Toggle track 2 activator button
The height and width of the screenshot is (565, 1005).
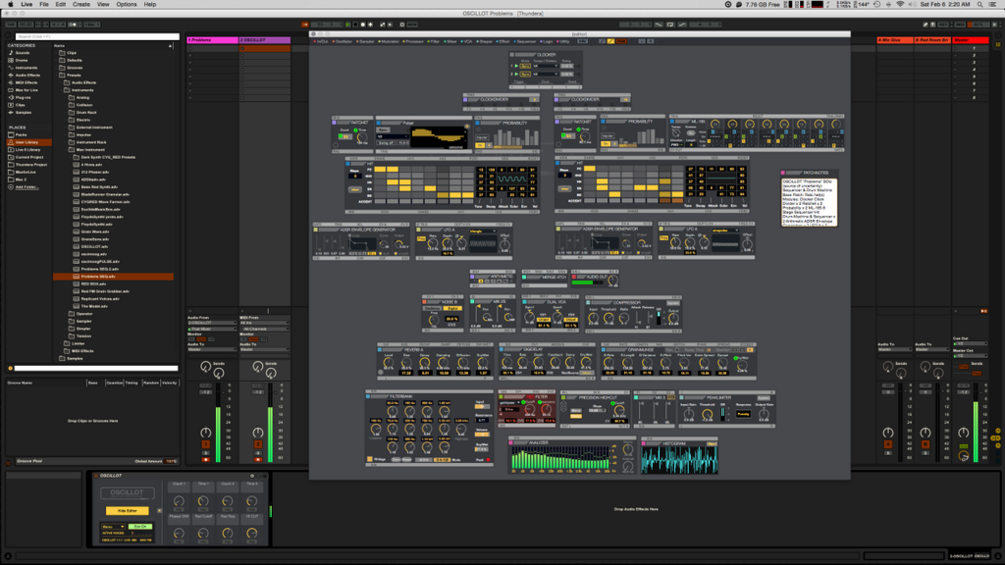[x=258, y=444]
